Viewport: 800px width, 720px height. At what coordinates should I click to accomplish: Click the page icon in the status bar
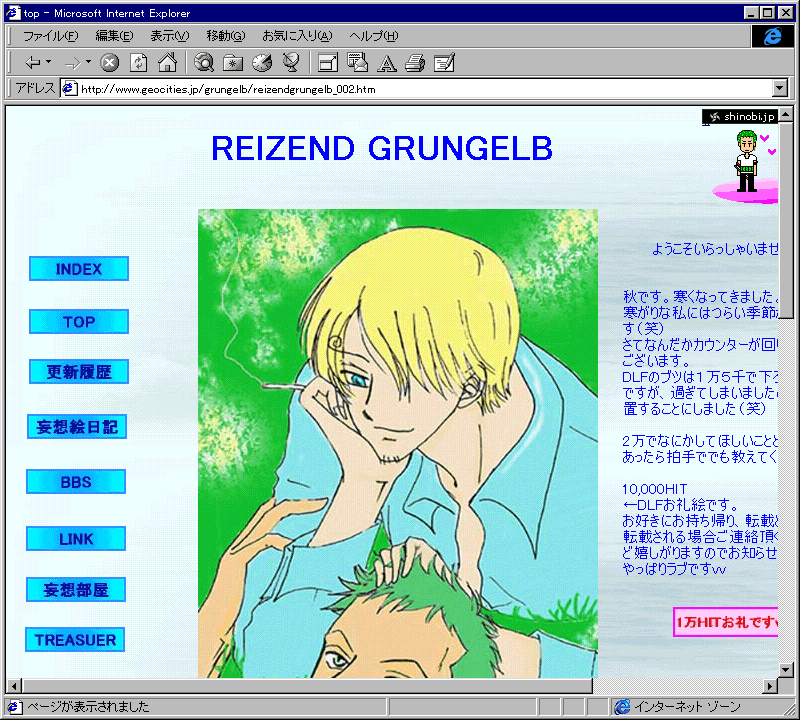point(14,707)
